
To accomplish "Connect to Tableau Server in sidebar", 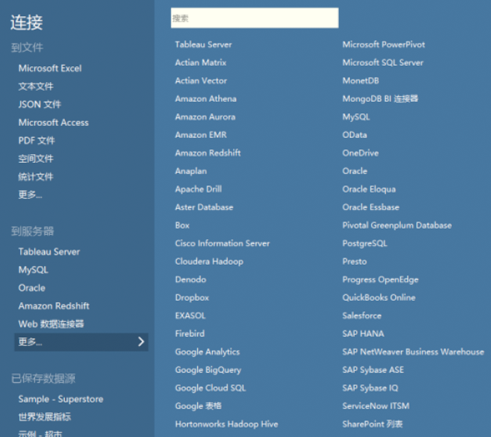I will (x=49, y=252).
